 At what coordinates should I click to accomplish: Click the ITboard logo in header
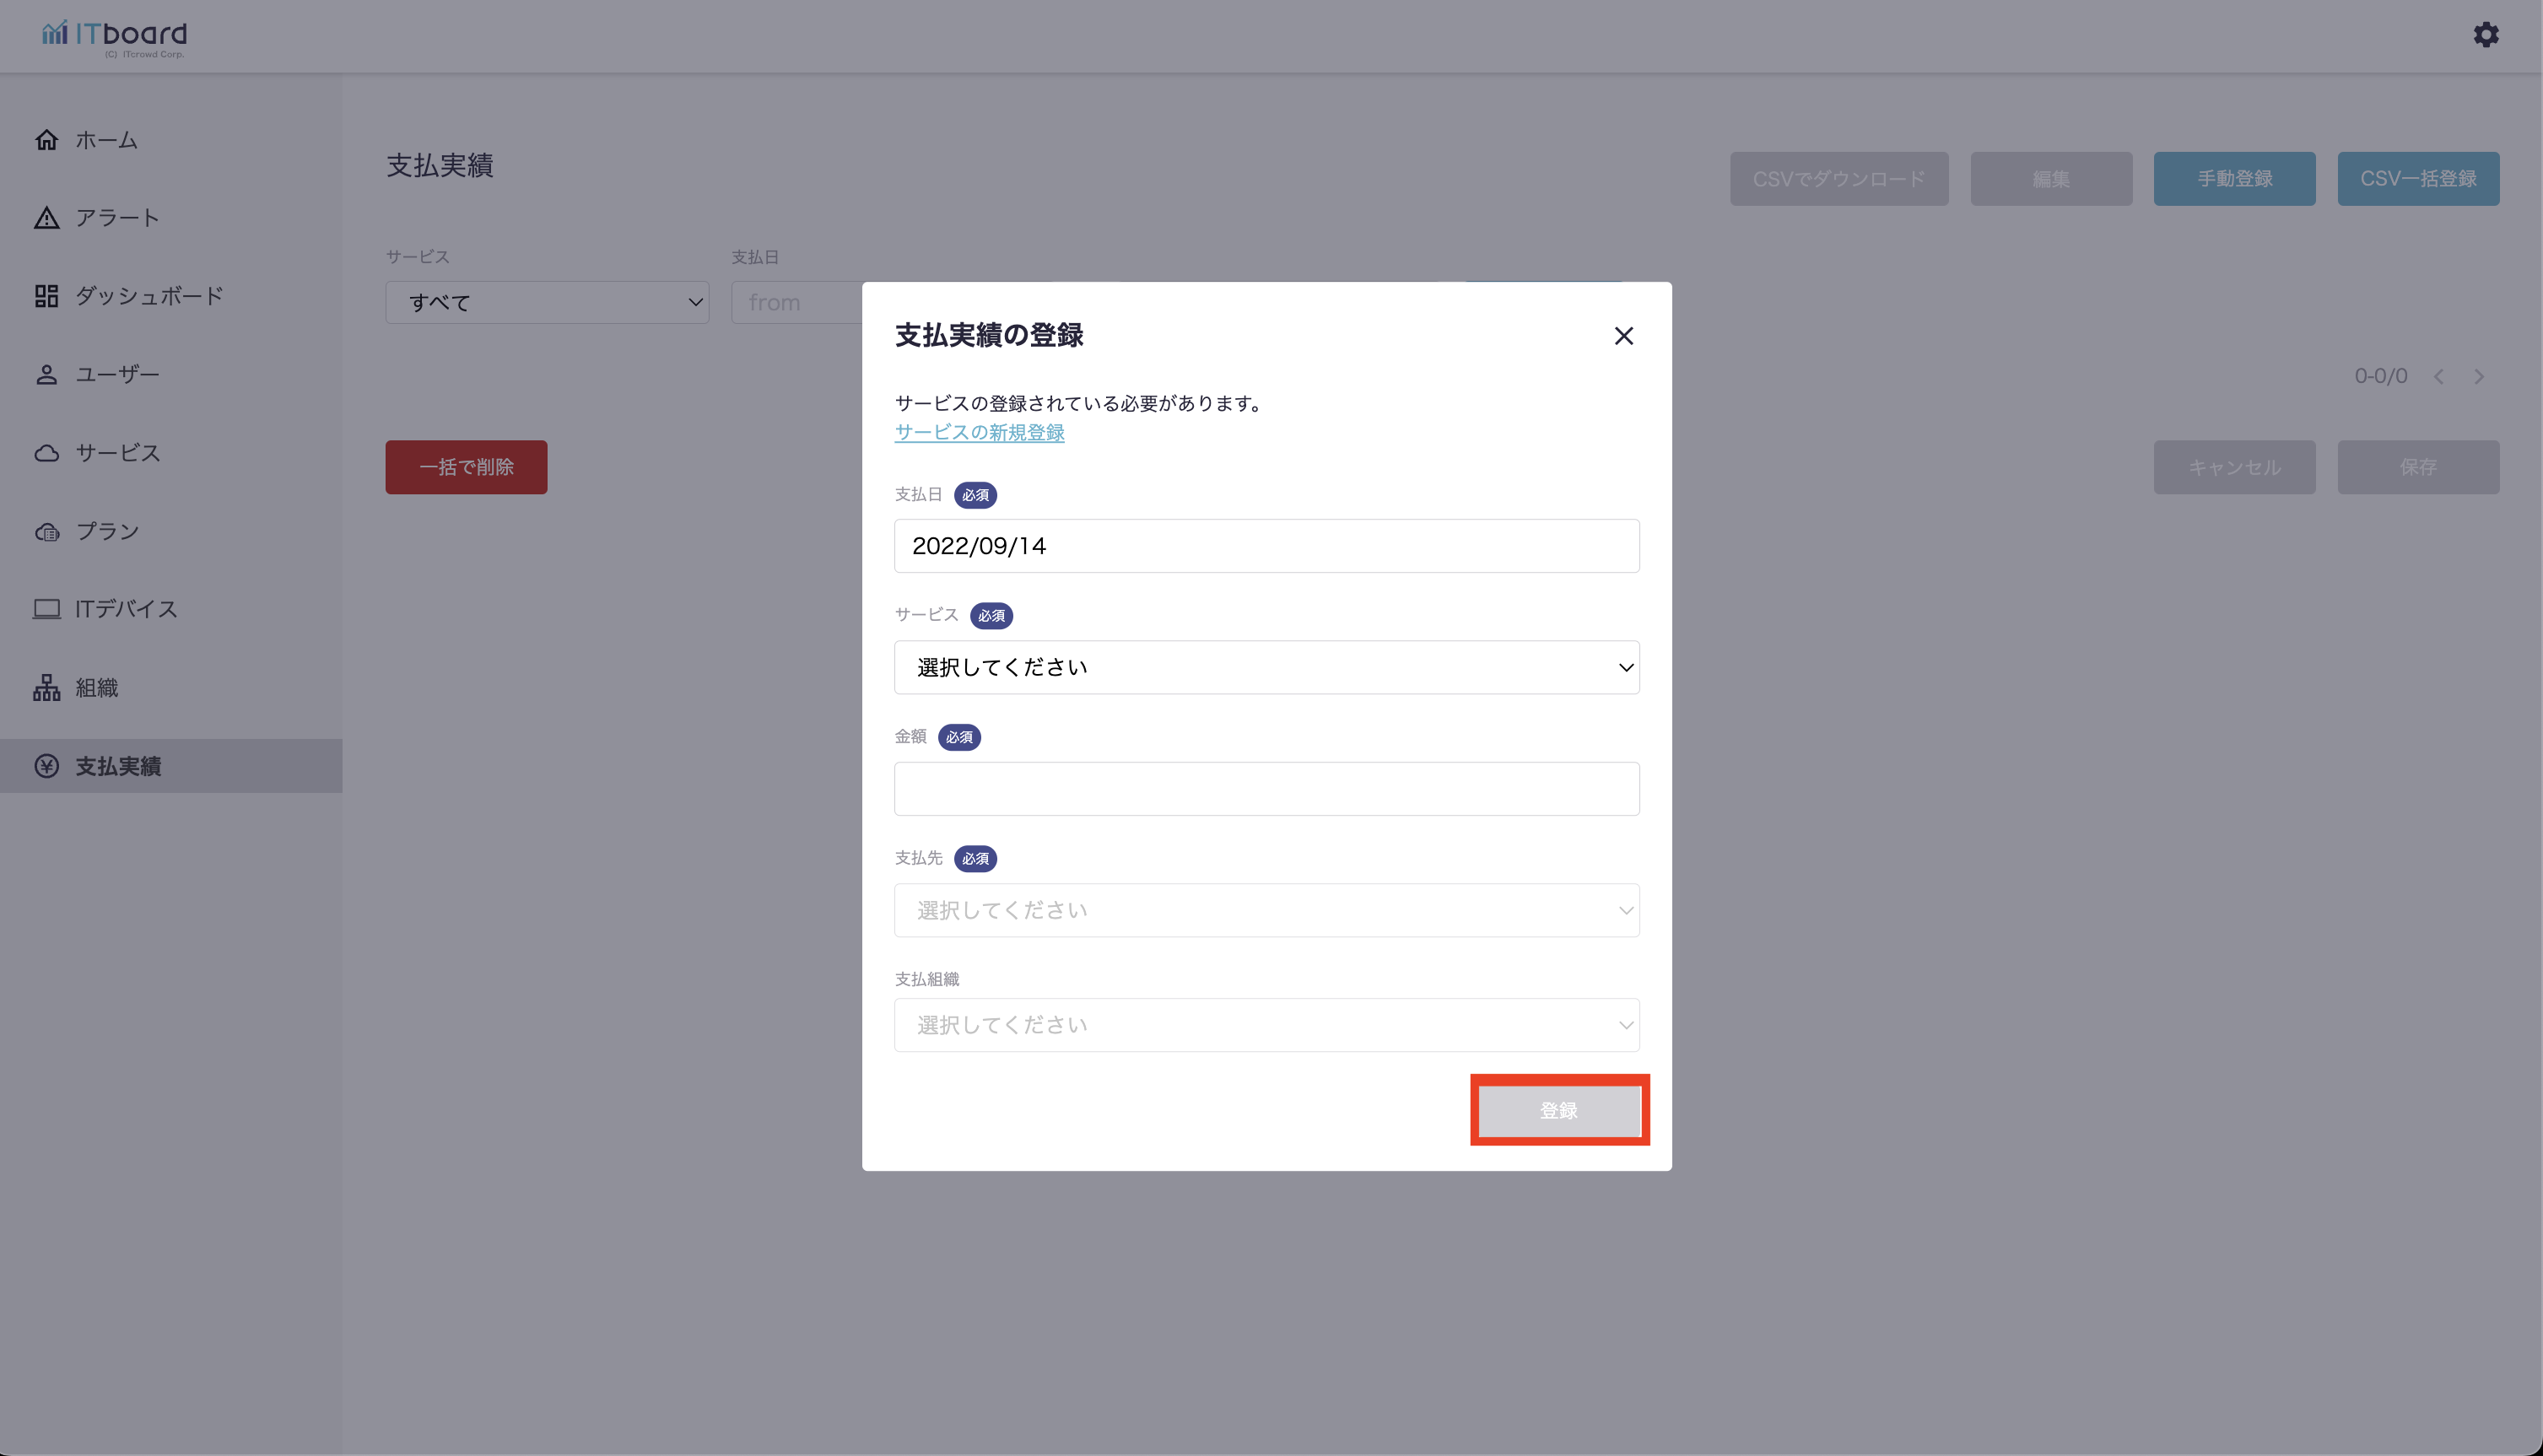coord(114,37)
